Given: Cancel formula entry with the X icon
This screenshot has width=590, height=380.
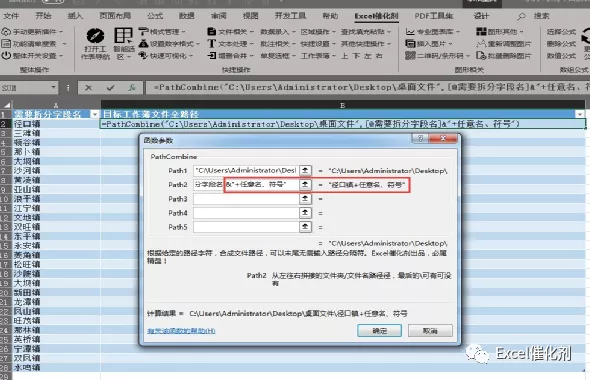Looking at the screenshot, I should pos(88,88).
